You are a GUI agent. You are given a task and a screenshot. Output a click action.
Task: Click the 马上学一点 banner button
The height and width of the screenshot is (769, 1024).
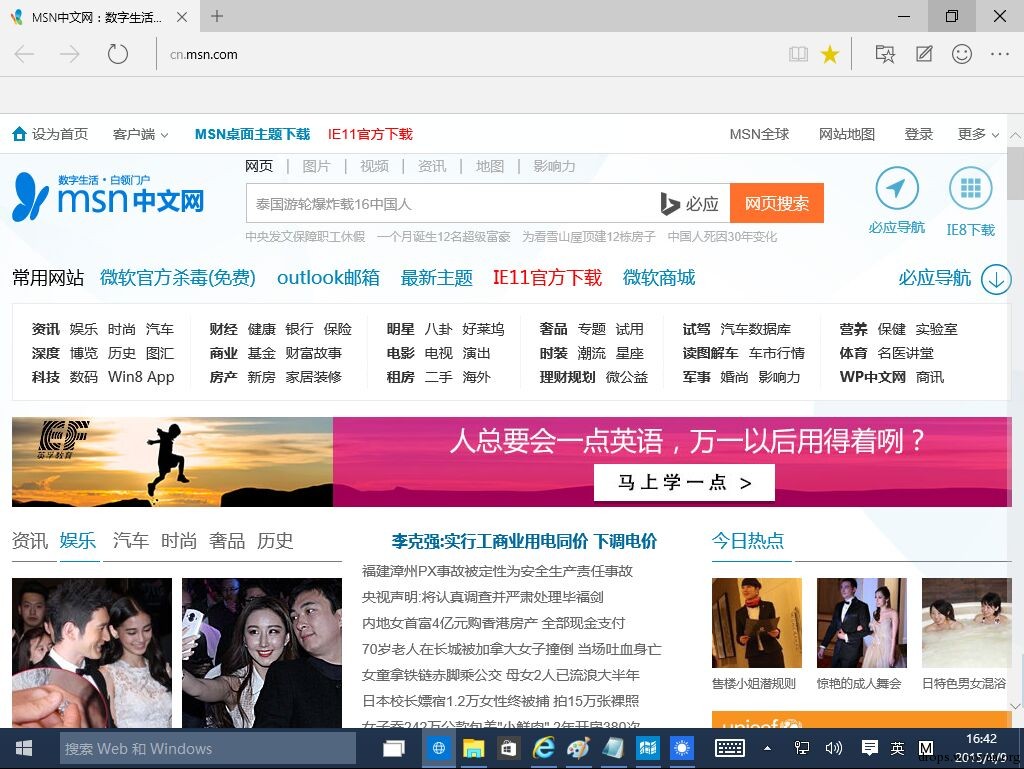684,482
